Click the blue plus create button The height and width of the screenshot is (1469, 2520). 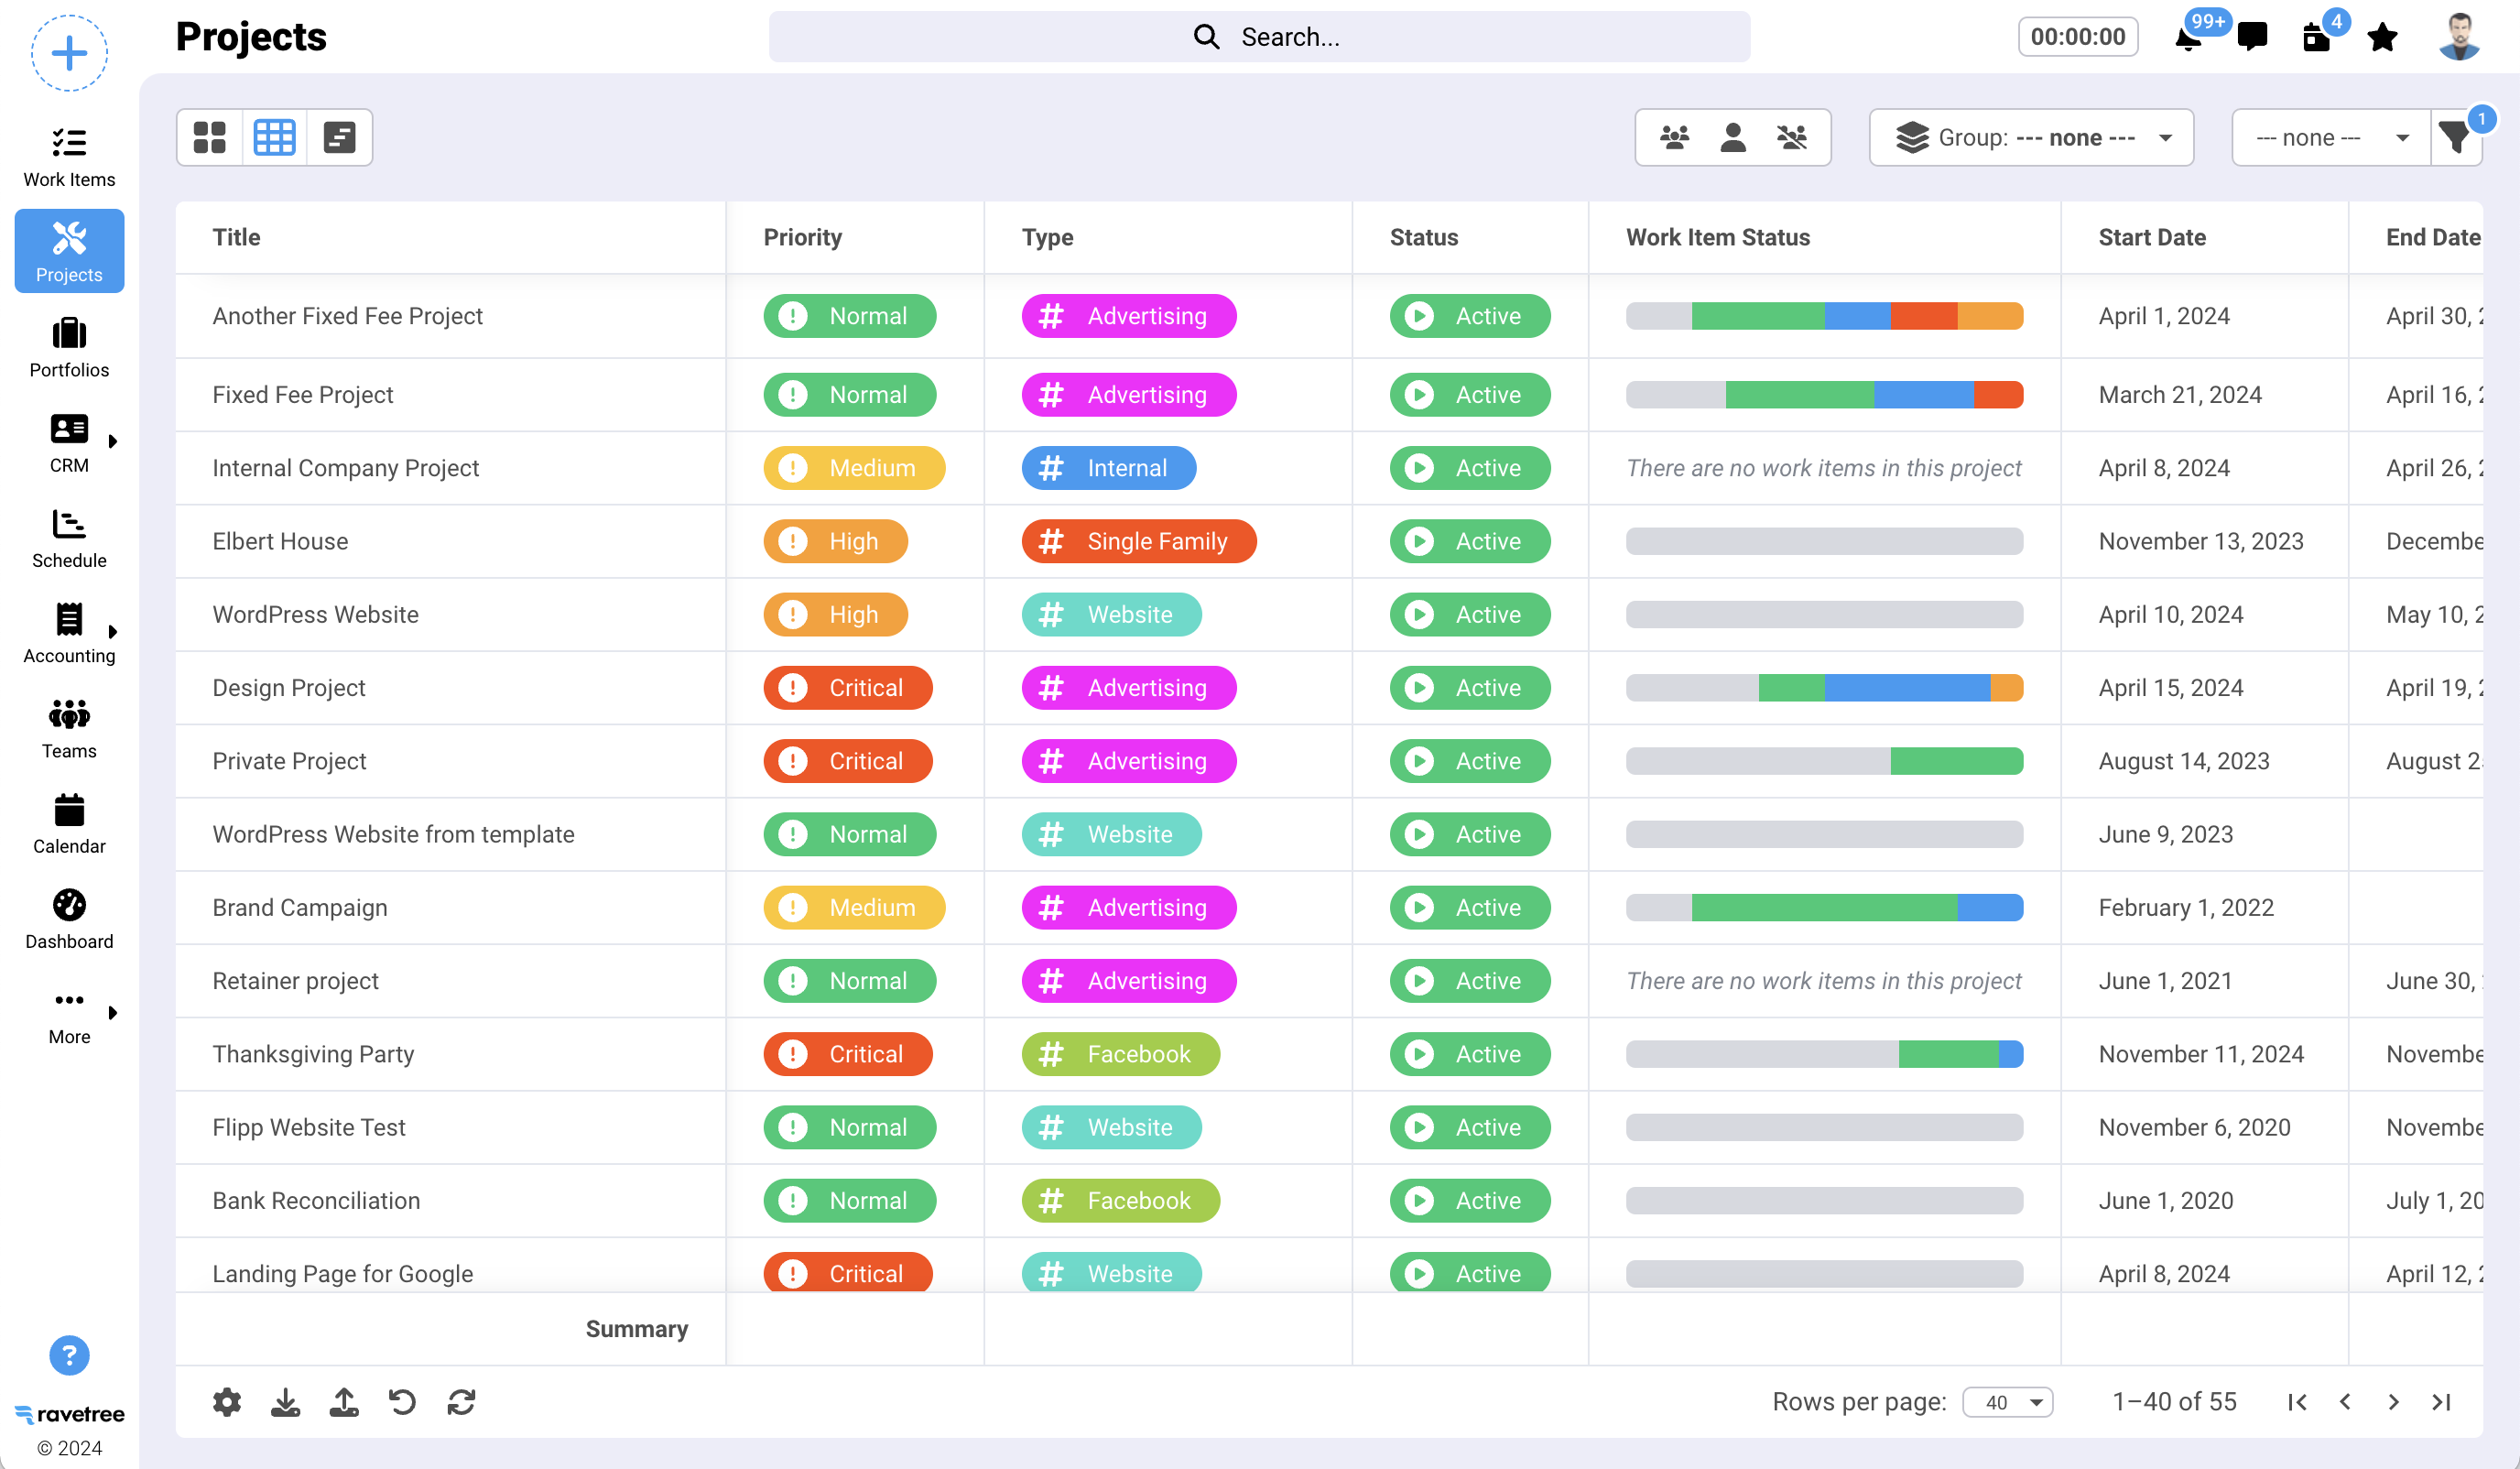tap(68, 53)
